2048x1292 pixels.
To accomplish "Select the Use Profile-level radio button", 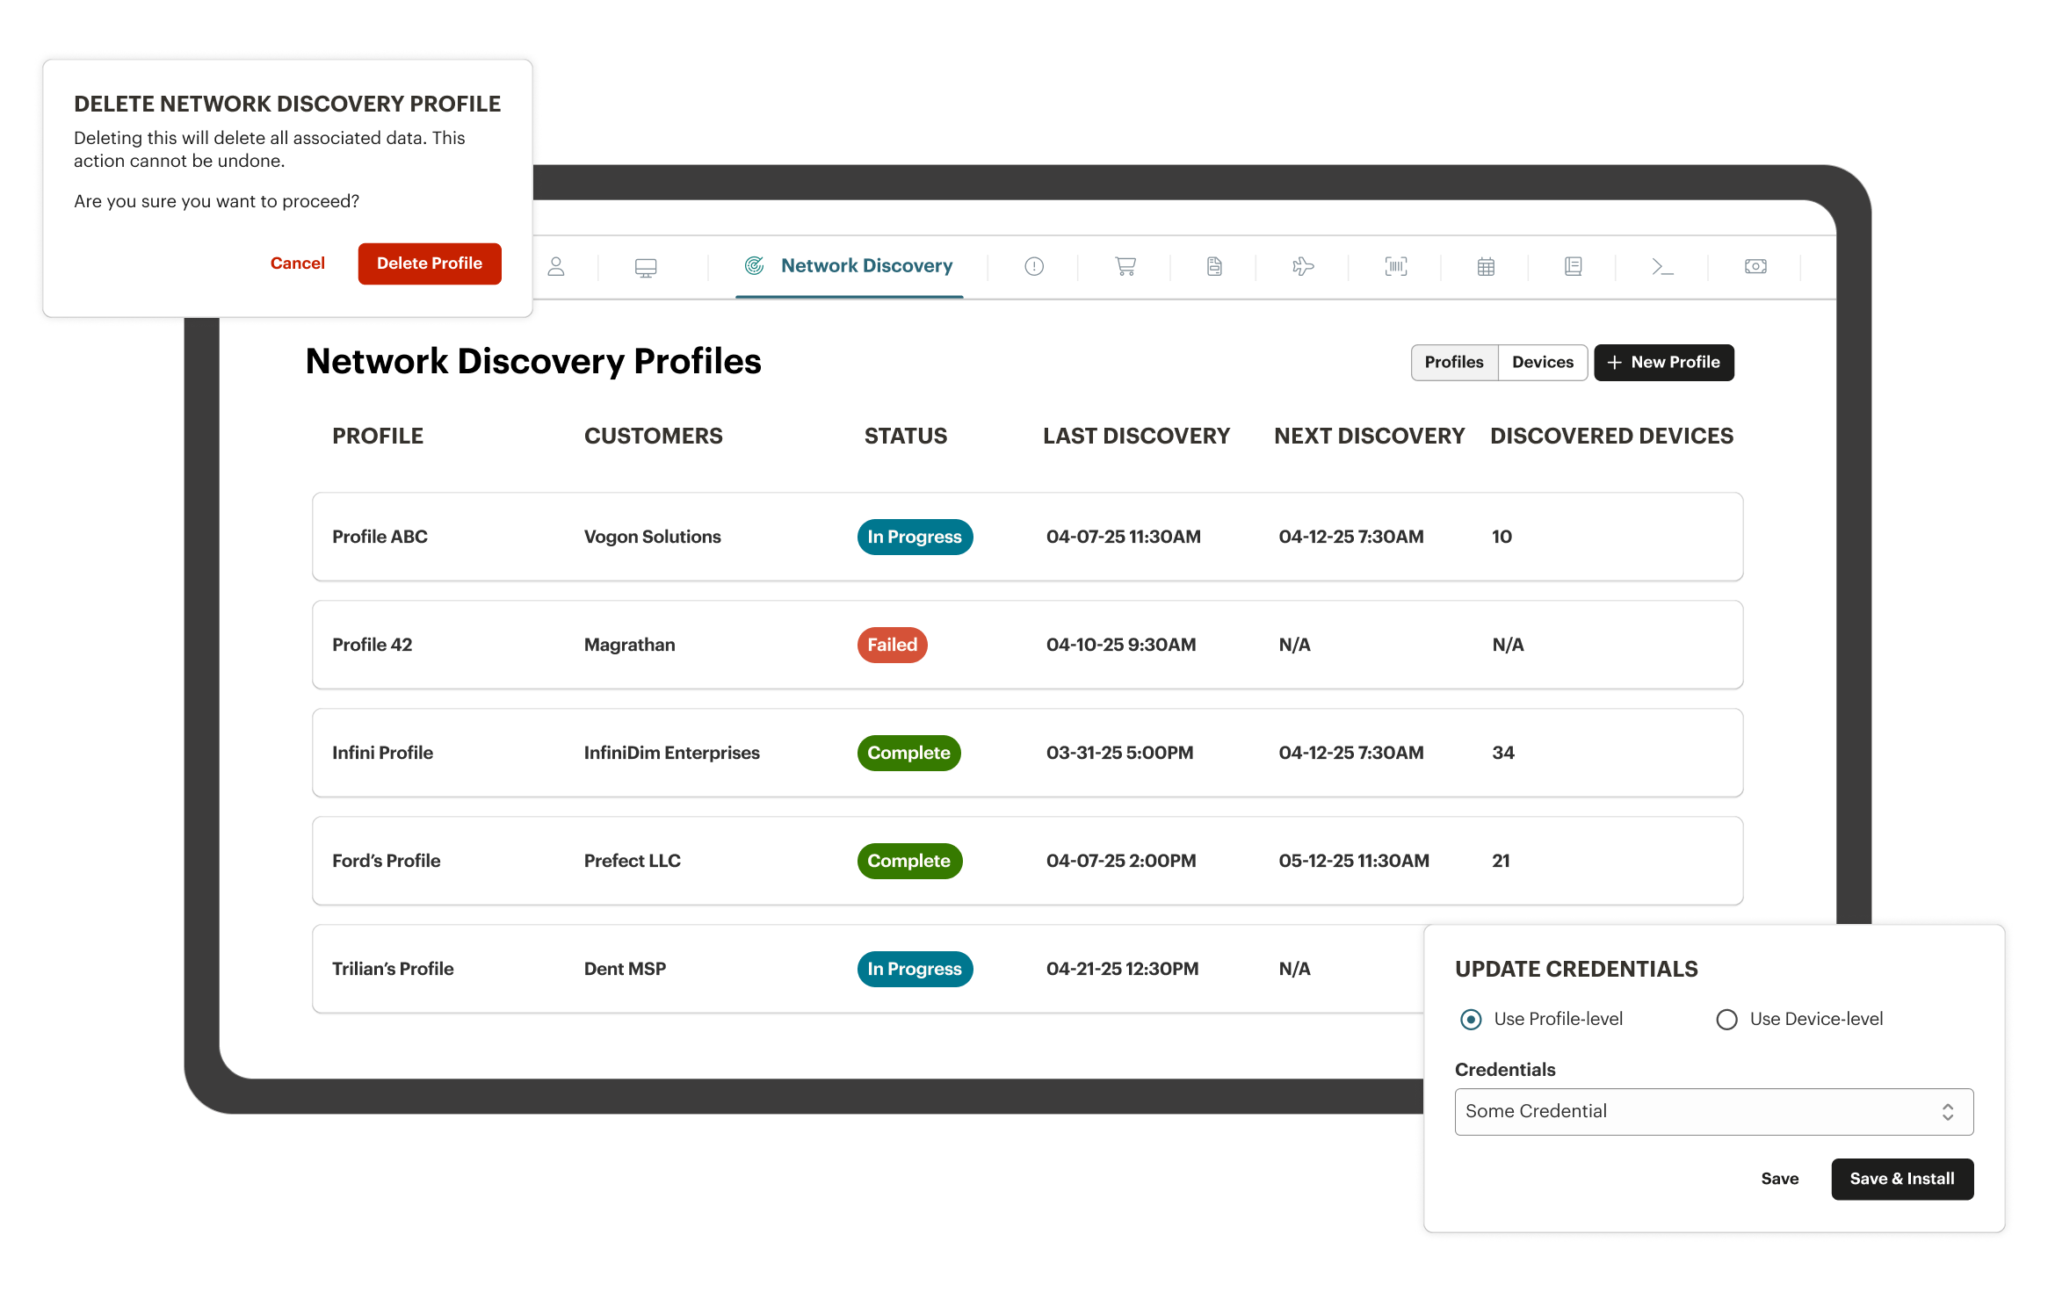I will [1470, 1019].
